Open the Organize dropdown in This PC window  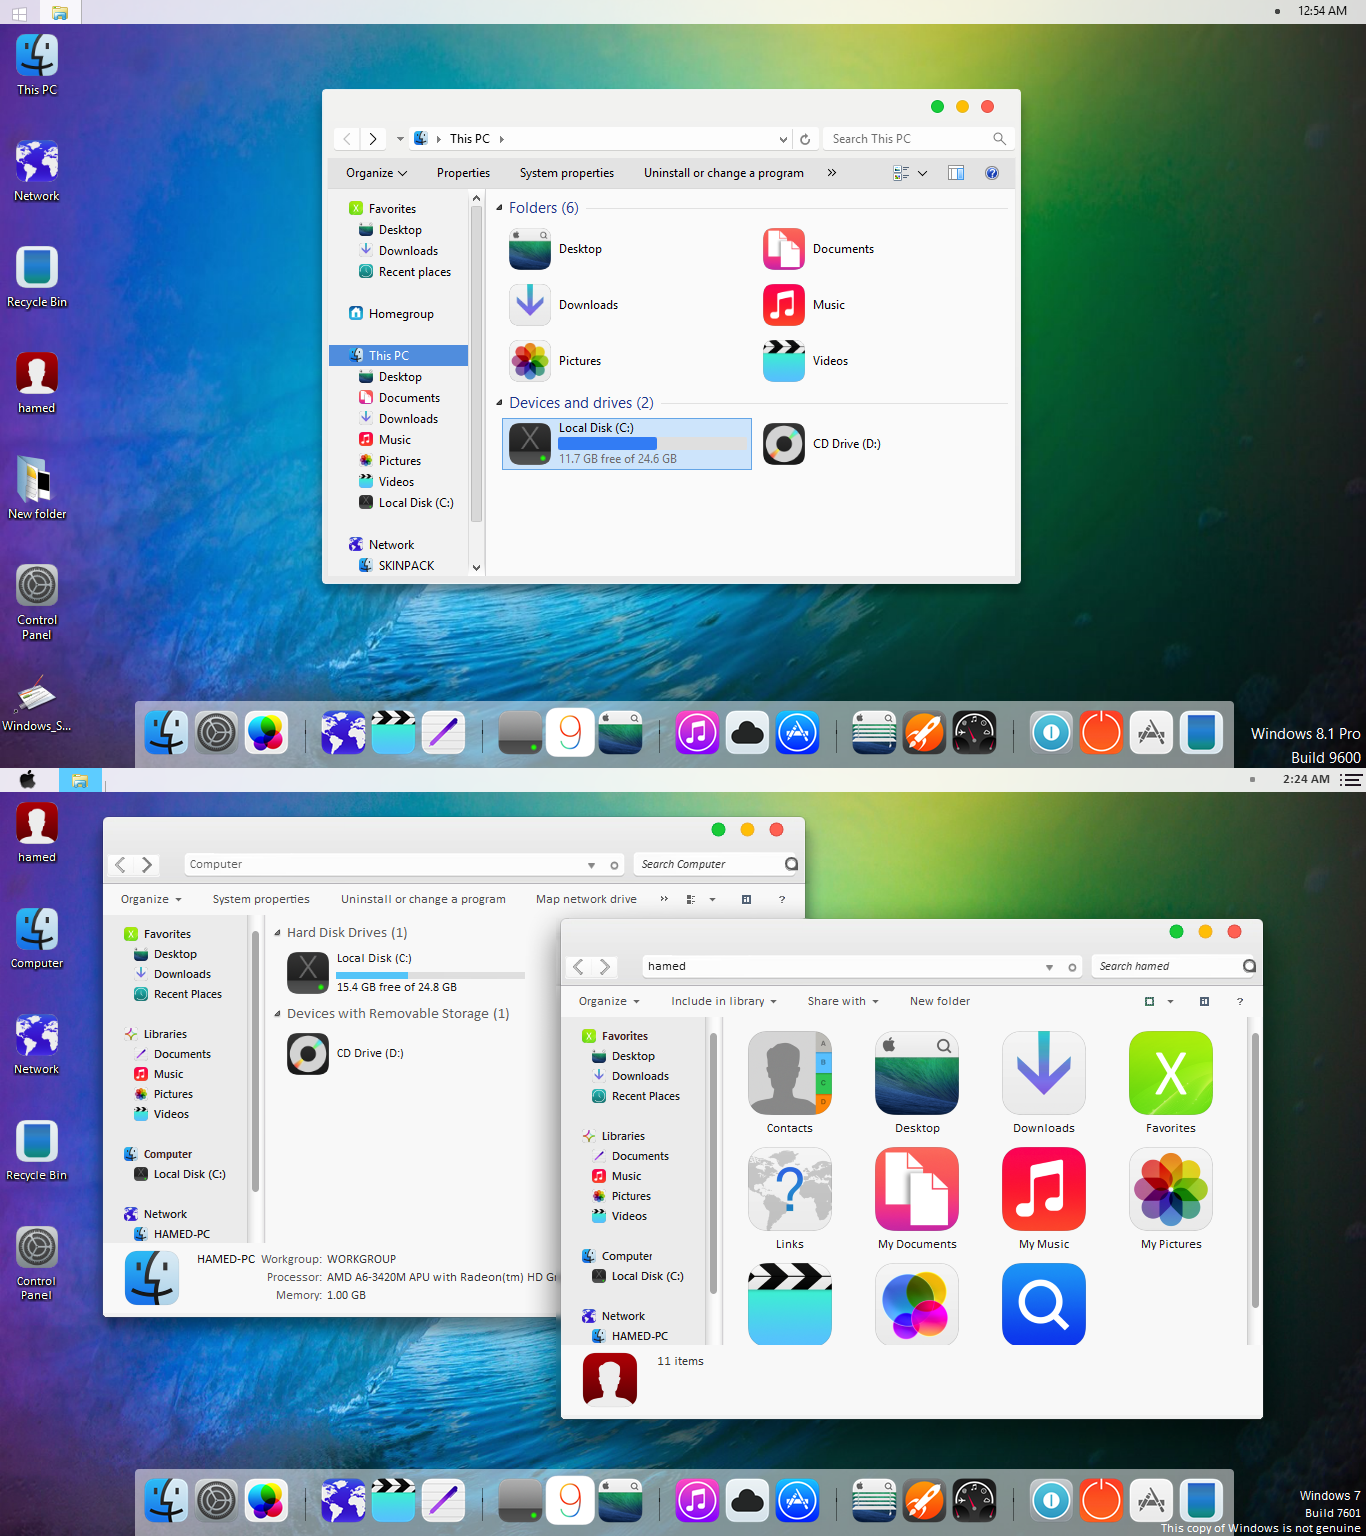(x=377, y=173)
